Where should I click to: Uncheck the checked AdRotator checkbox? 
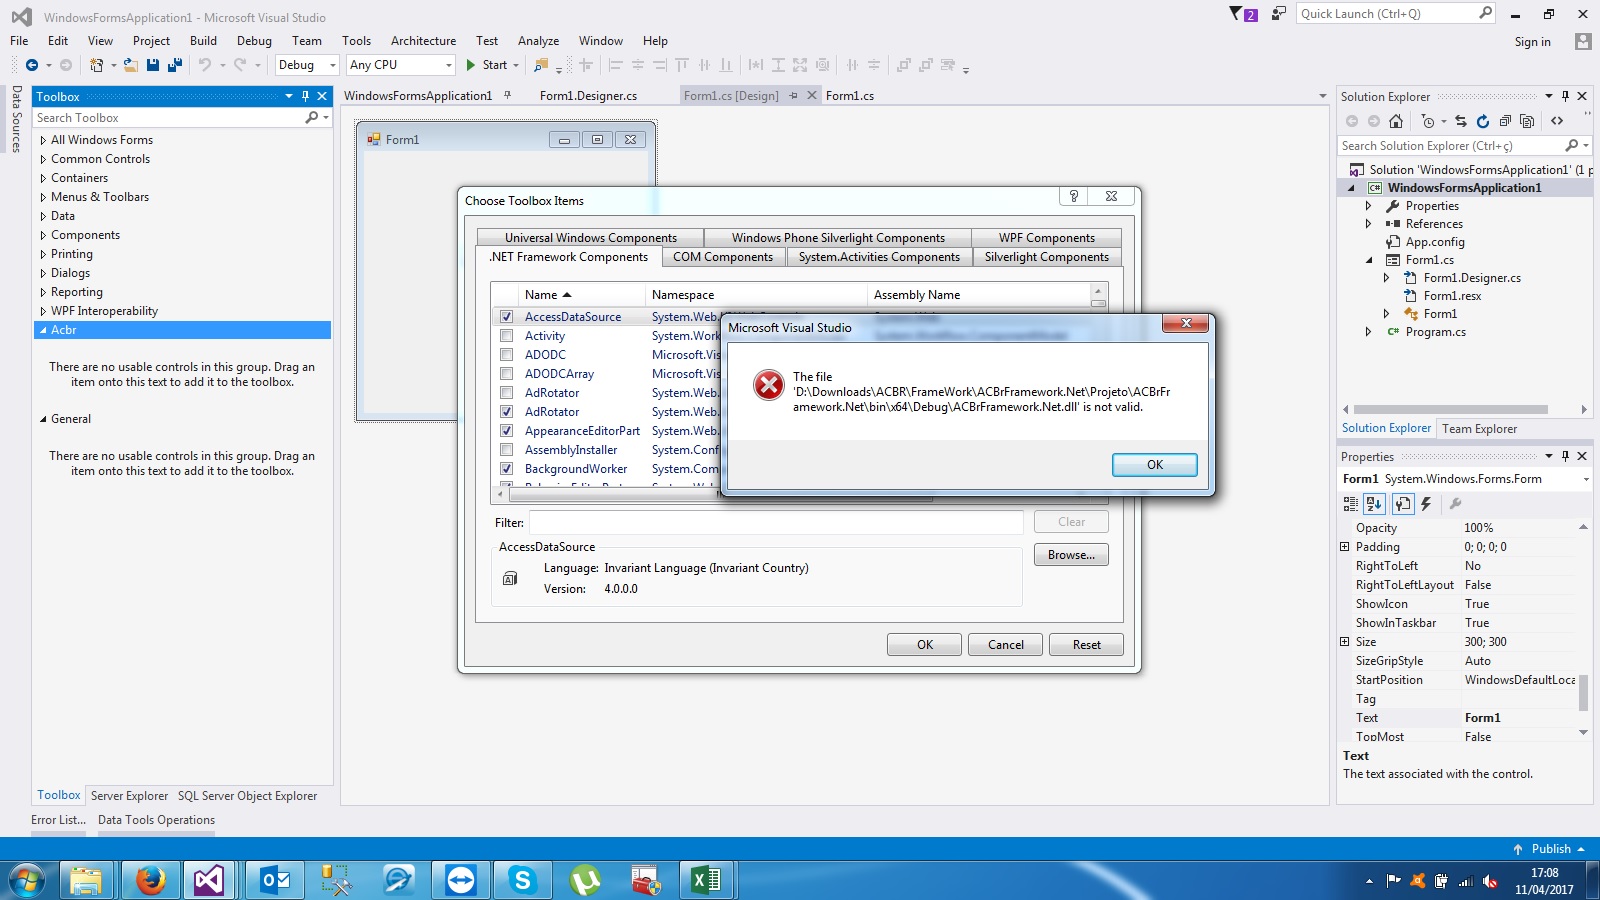tap(506, 412)
